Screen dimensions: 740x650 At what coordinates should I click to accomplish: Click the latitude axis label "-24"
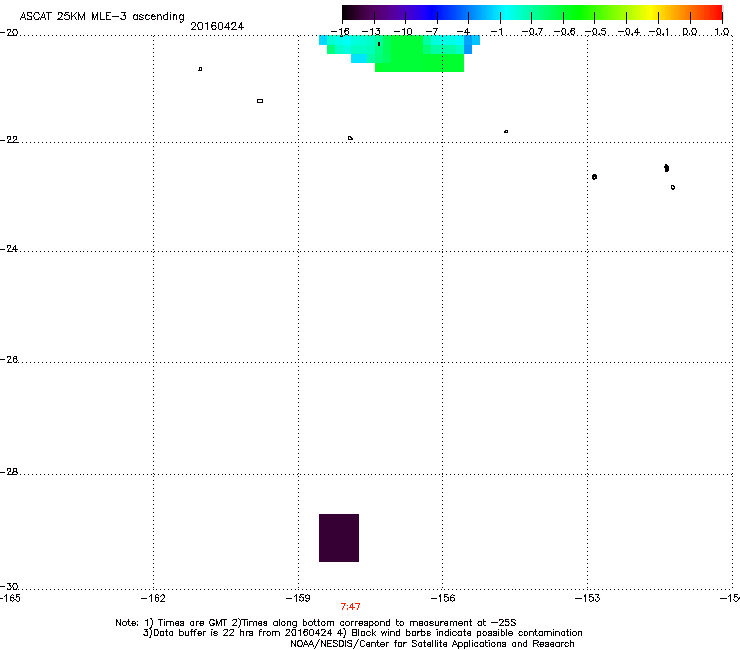(9, 249)
